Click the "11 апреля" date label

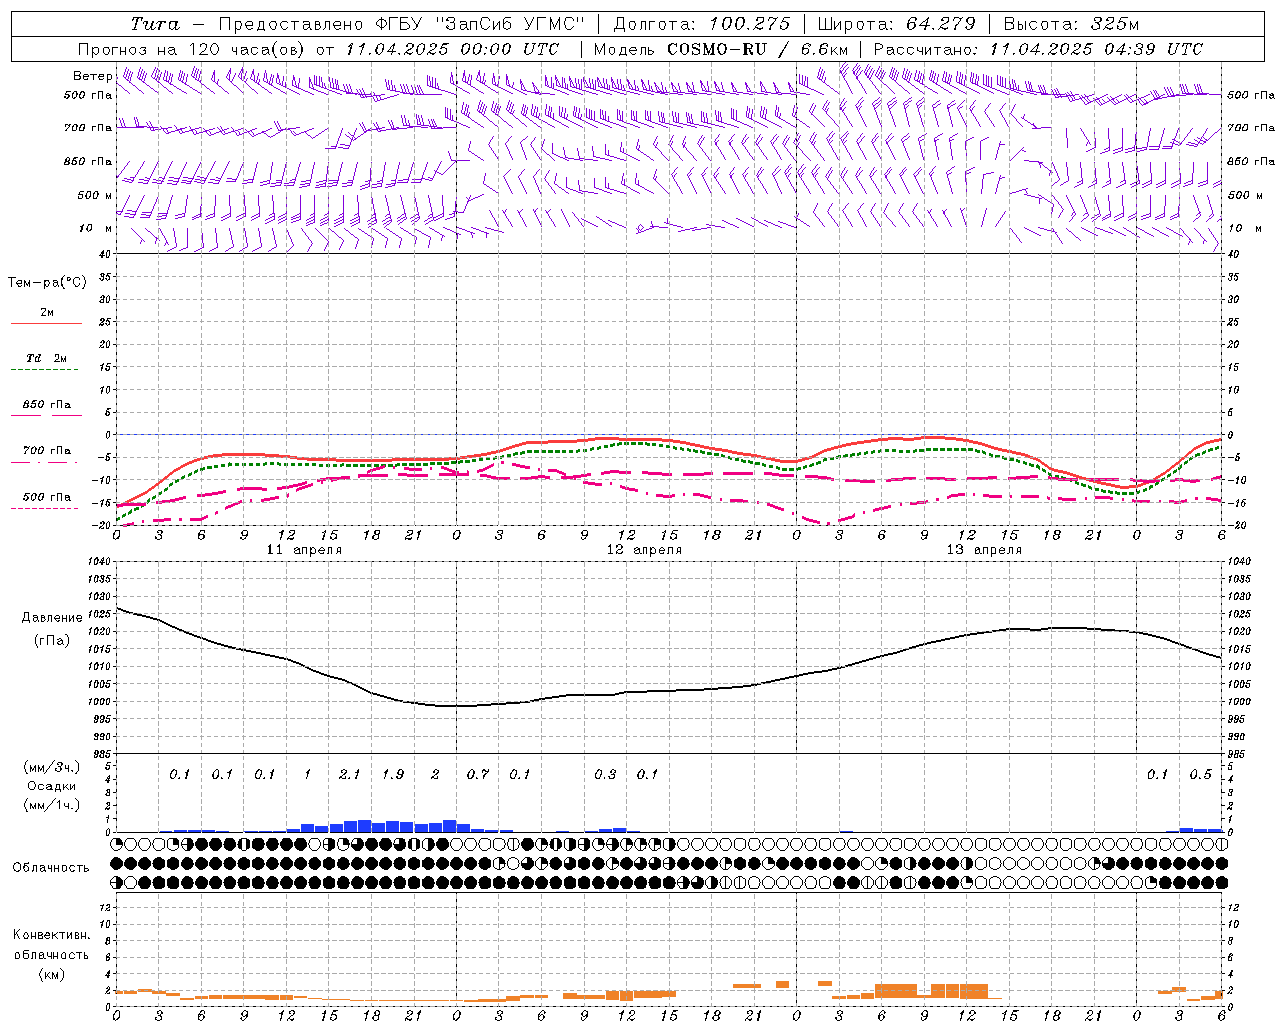click(x=305, y=550)
